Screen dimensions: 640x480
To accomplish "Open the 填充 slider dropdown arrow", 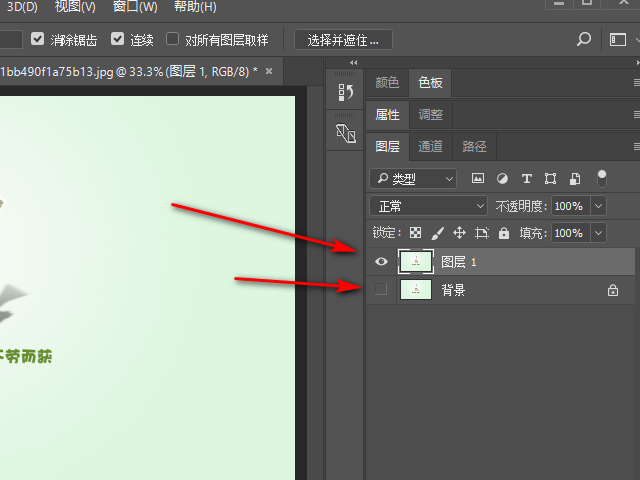I will [598, 233].
